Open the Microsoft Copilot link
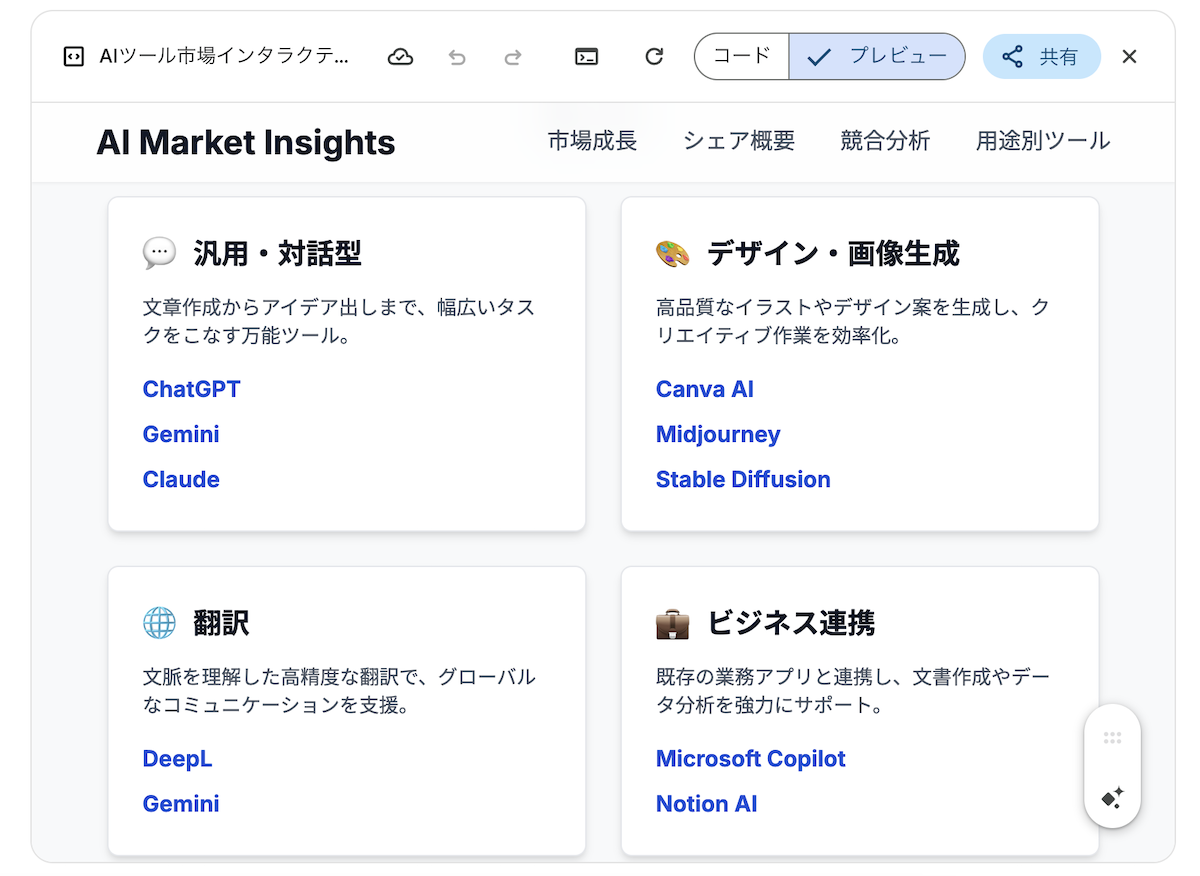The height and width of the screenshot is (876, 1200). pyautogui.click(x=751, y=759)
